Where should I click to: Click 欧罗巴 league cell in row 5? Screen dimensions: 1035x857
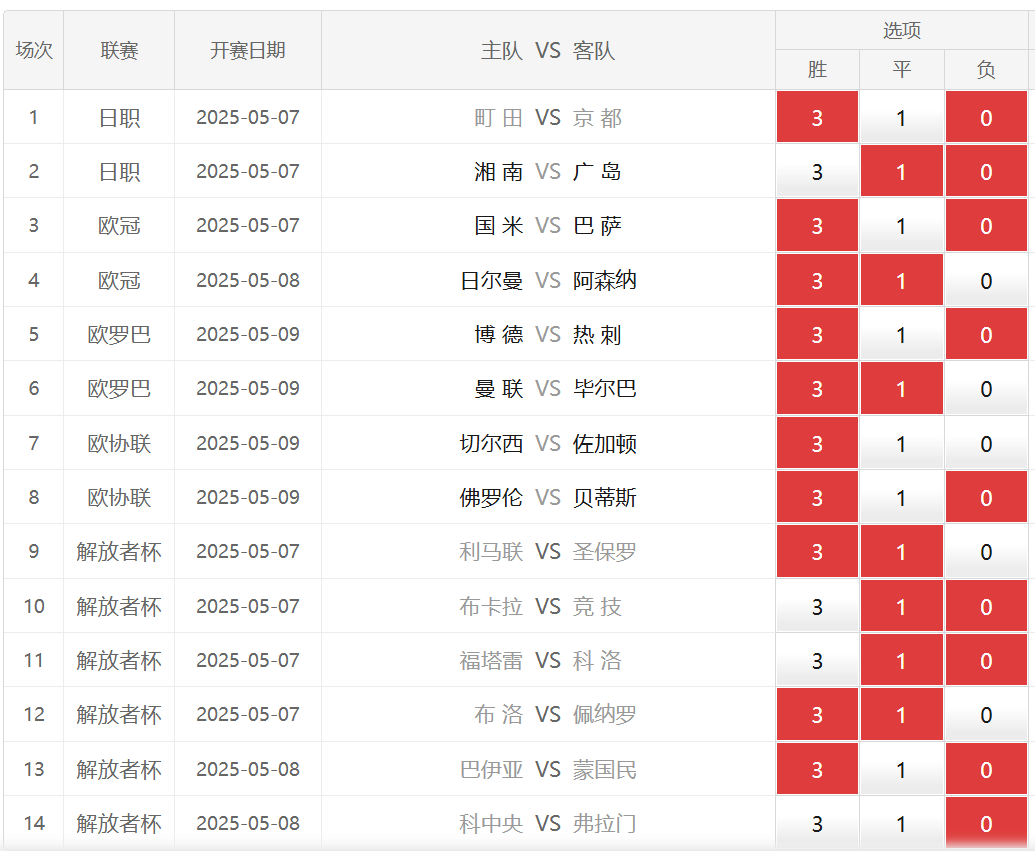click(x=119, y=335)
